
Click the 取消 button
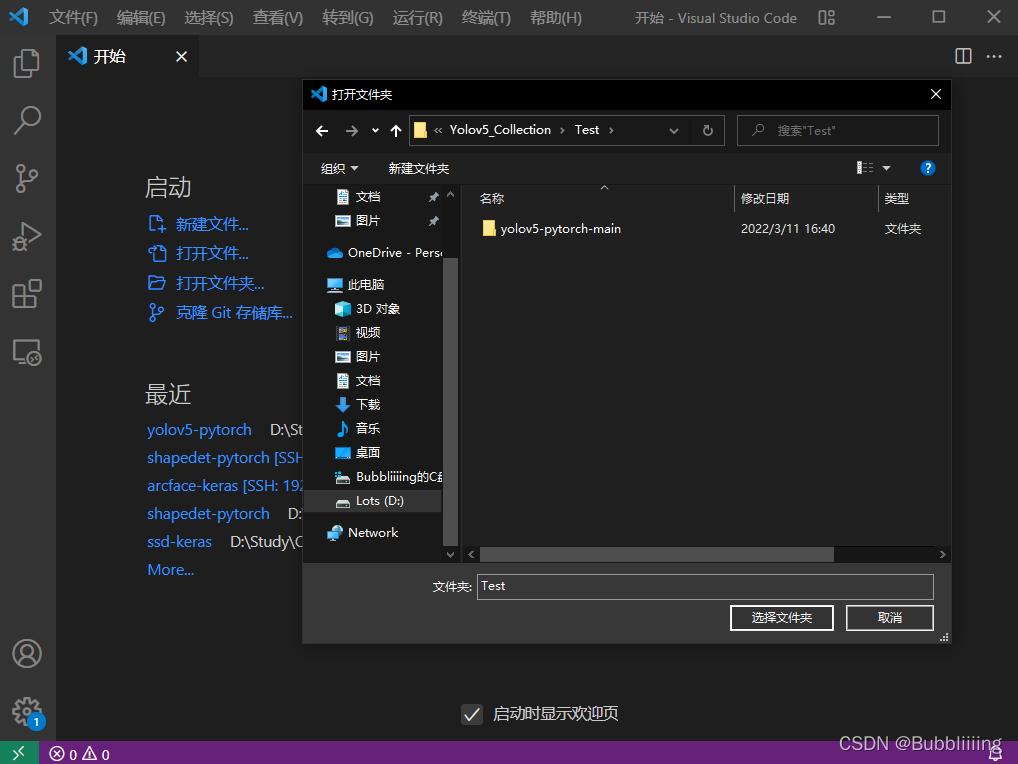point(889,618)
